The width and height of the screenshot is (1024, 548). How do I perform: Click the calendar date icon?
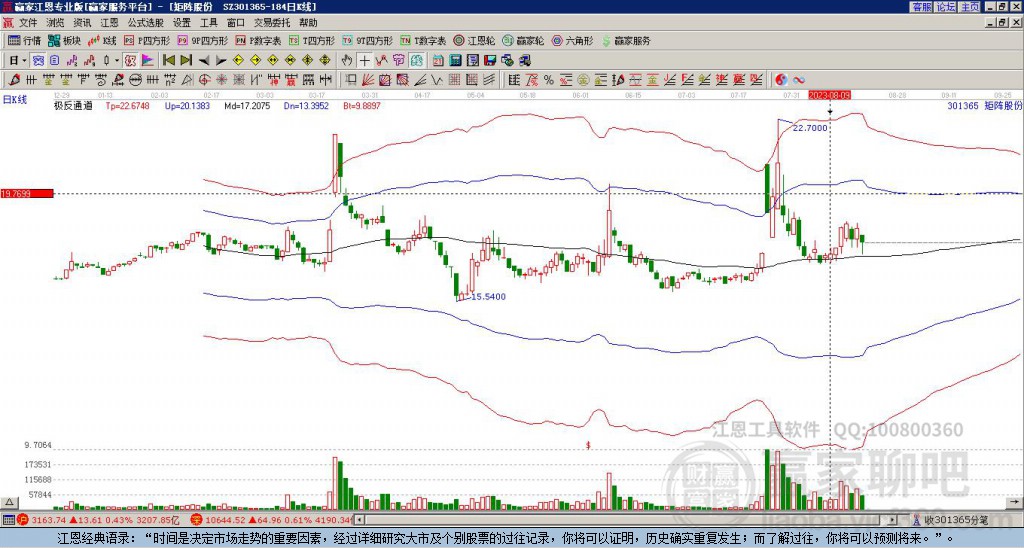pos(438,60)
